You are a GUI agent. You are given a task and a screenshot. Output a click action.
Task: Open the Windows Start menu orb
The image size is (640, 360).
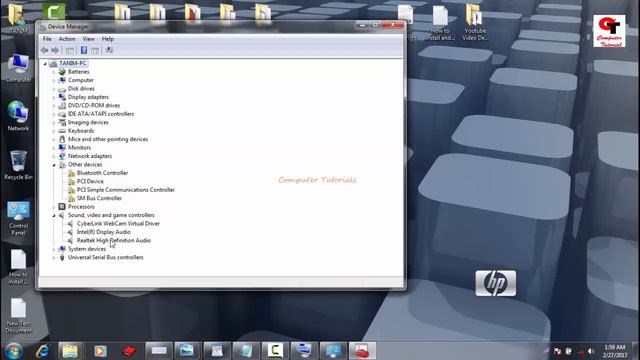coord(13,351)
